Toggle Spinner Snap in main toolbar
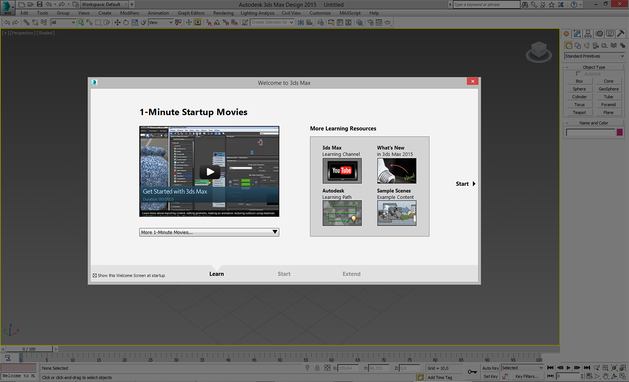This screenshot has height=382, width=629. [234, 22]
